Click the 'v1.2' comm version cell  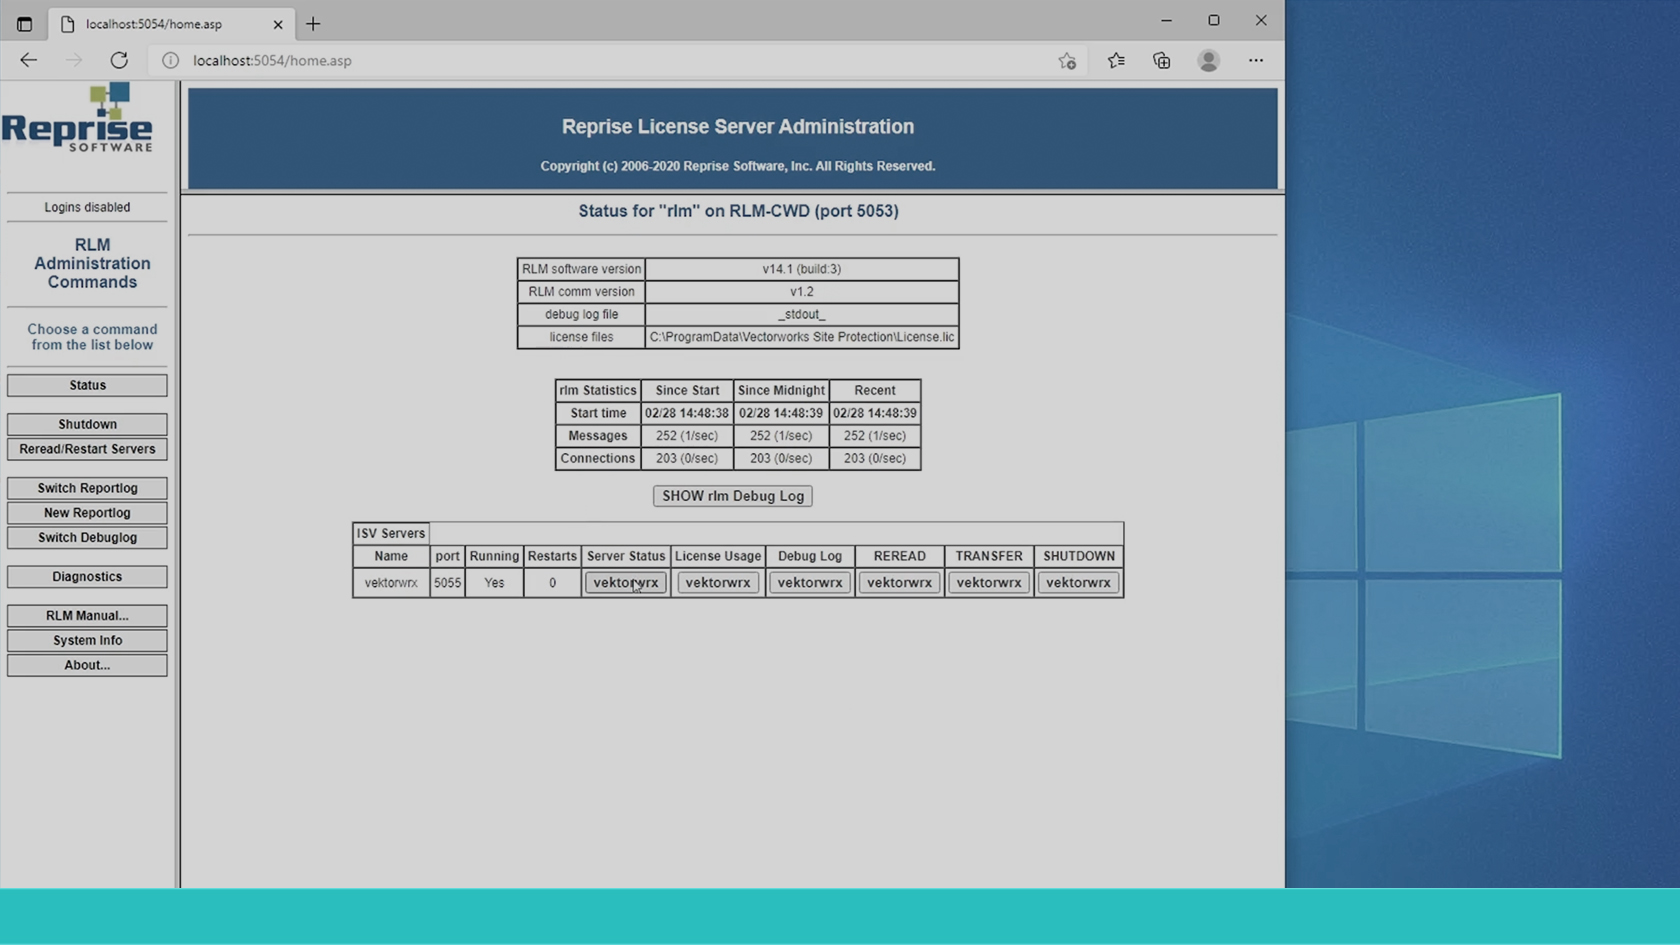point(802,292)
